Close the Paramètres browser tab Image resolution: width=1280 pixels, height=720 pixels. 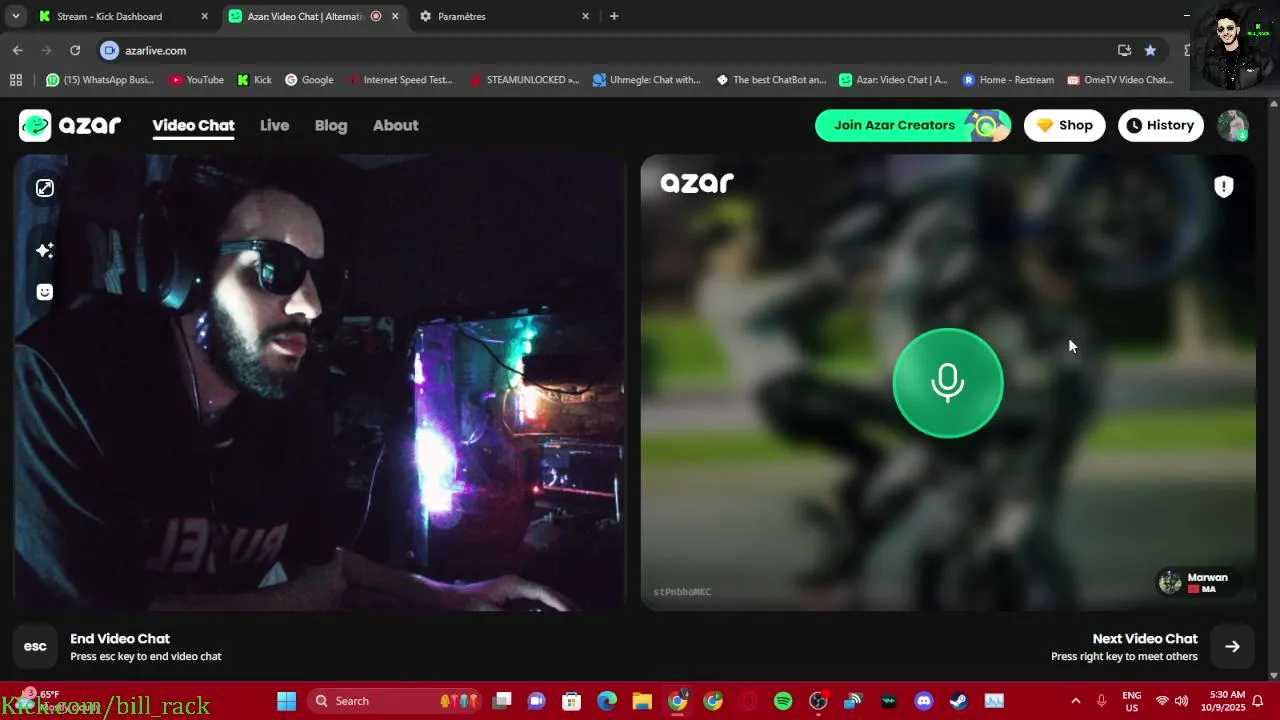click(x=585, y=16)
